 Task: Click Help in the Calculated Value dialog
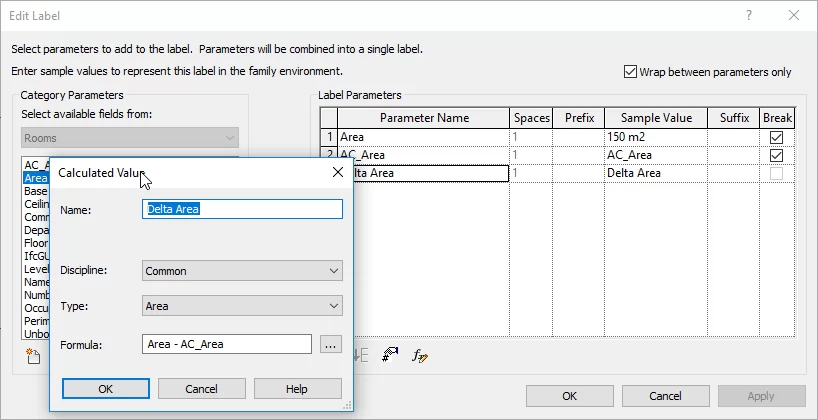pyautogui.click(x=297, y=388)
